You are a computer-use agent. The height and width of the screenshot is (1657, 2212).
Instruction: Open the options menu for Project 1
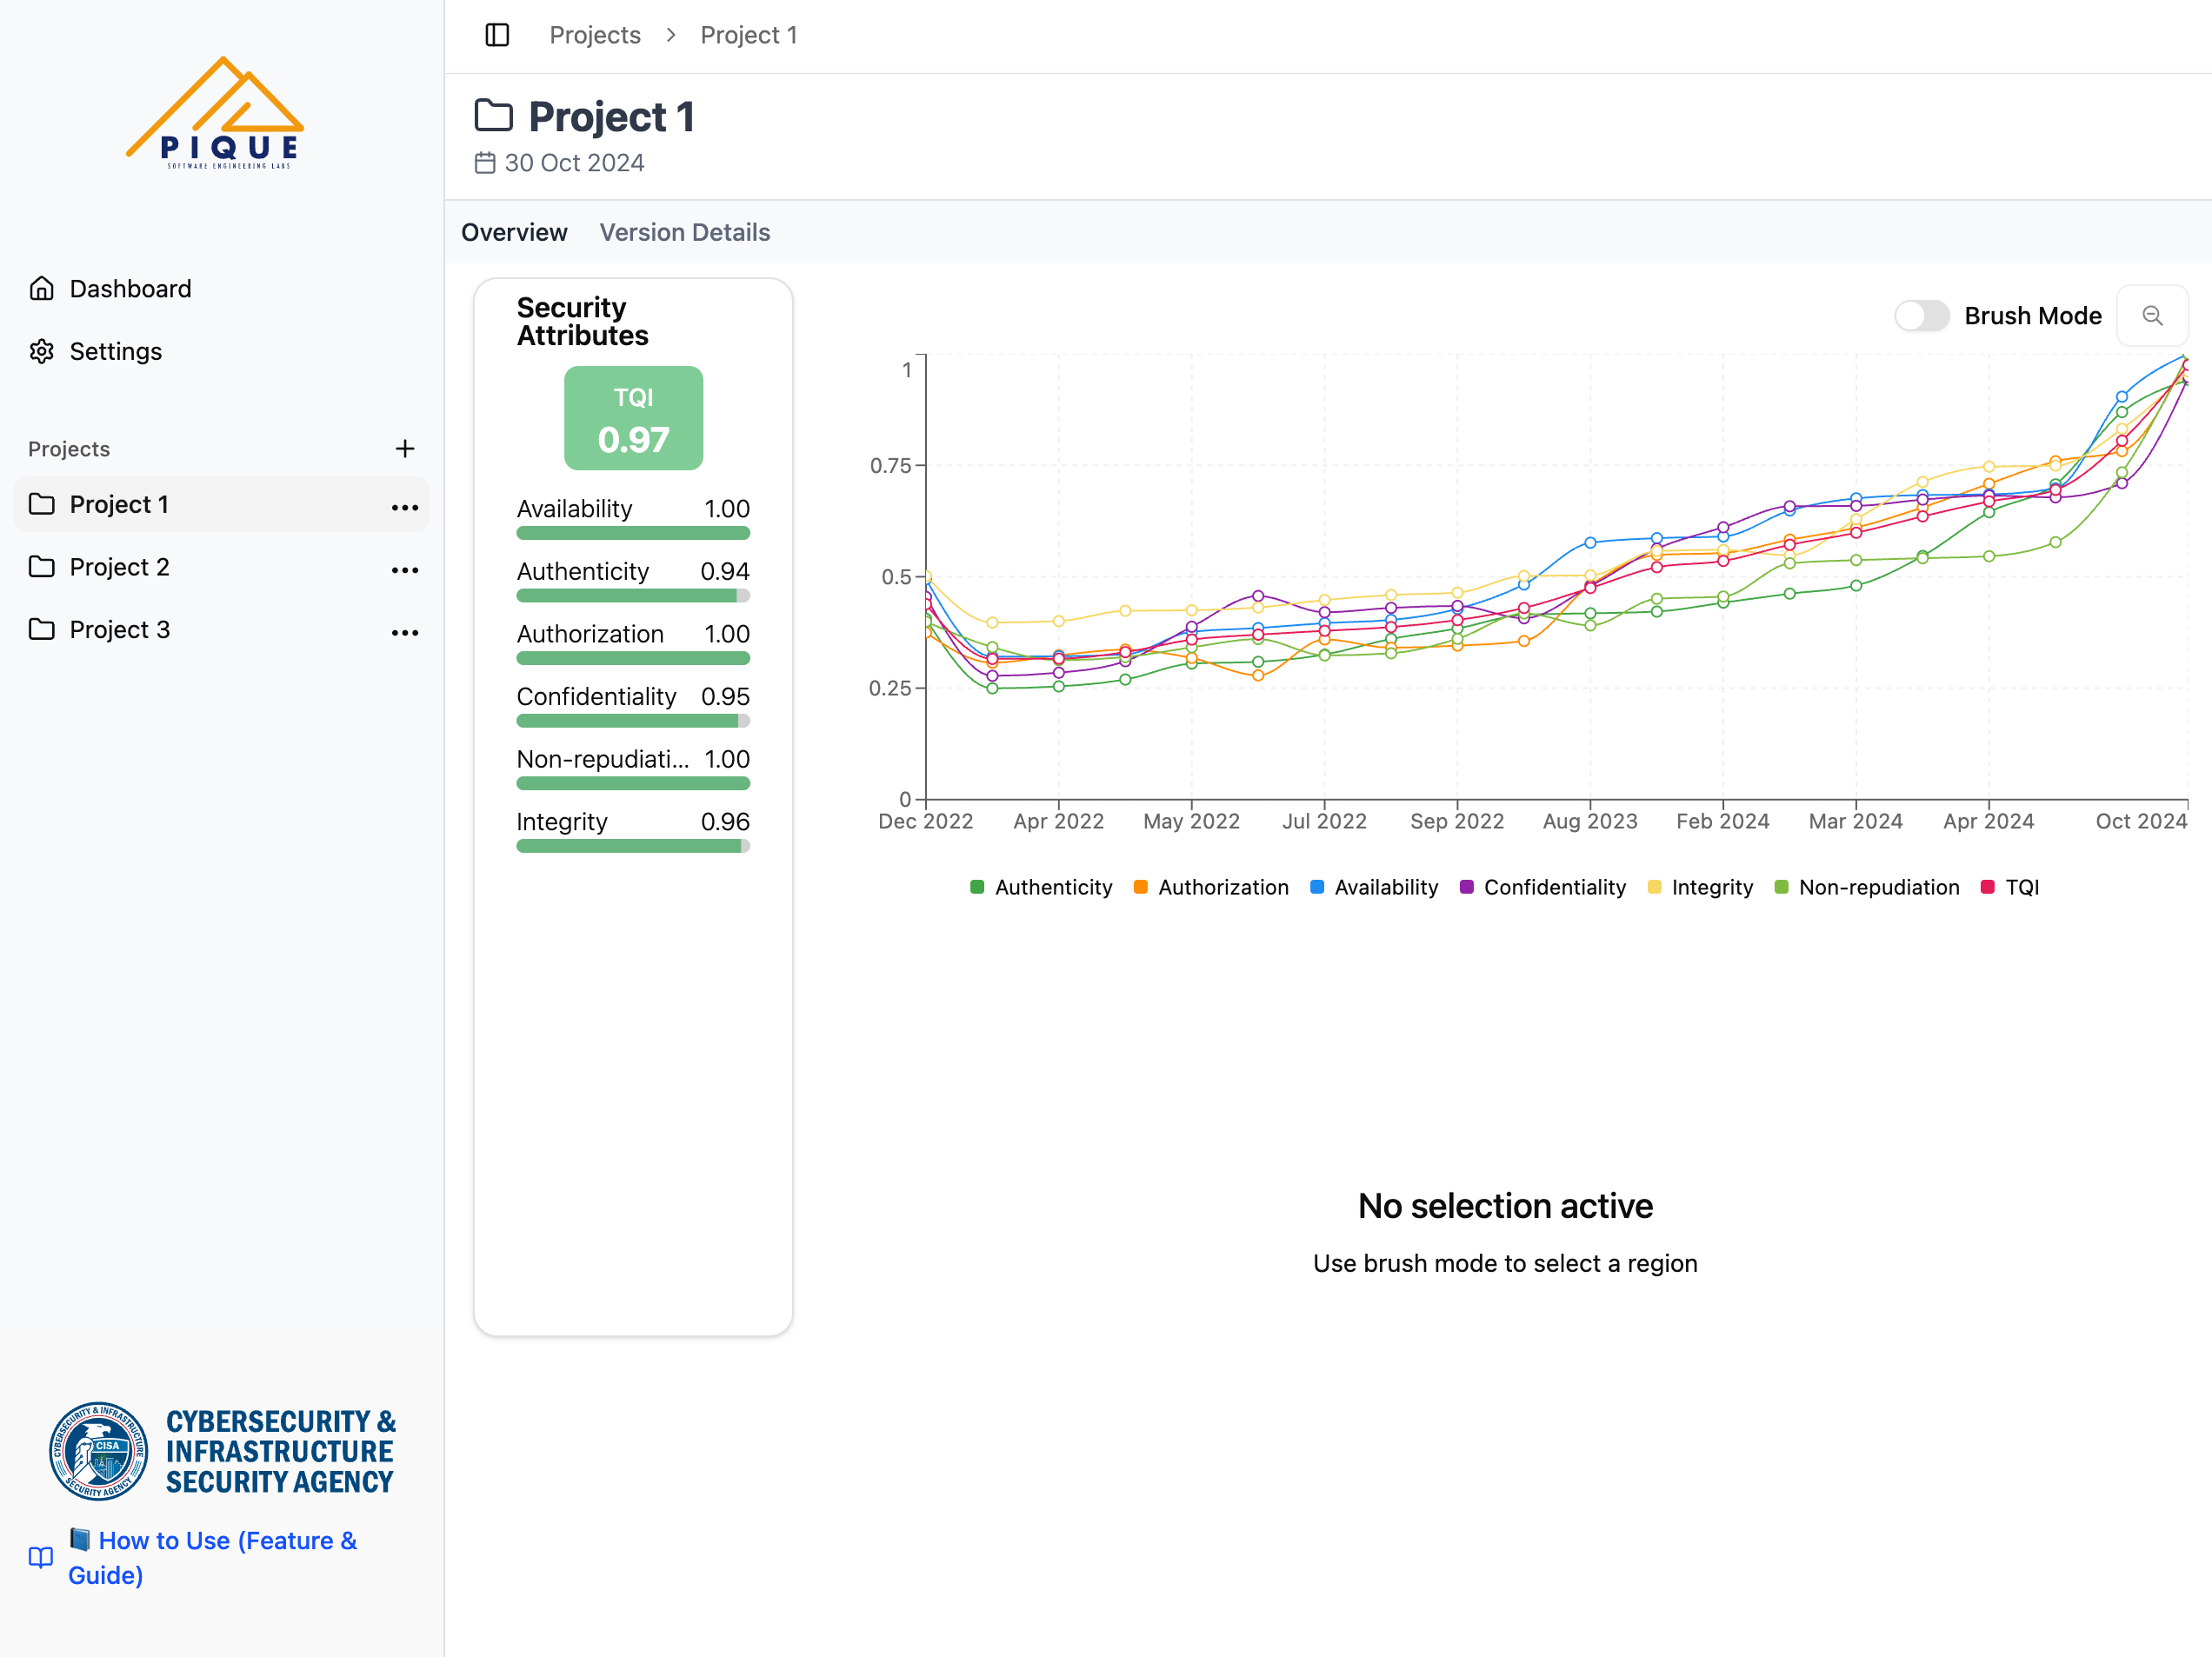click(x=404, y=506)
